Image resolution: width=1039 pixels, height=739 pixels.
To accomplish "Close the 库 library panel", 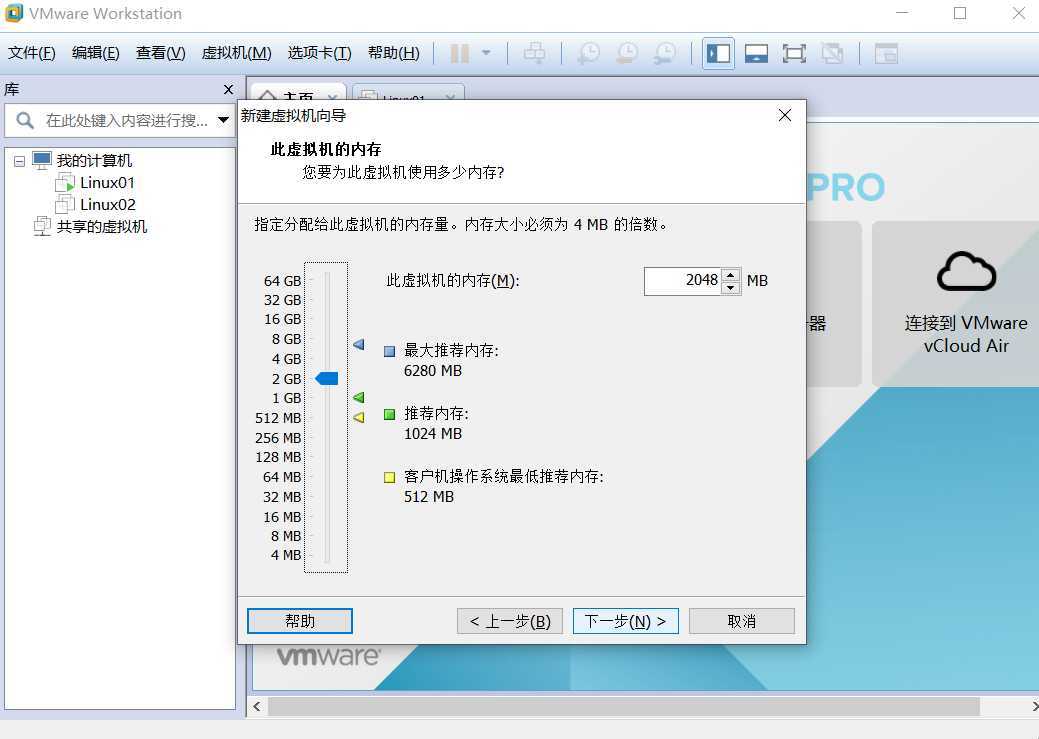I will pos(229,89).
